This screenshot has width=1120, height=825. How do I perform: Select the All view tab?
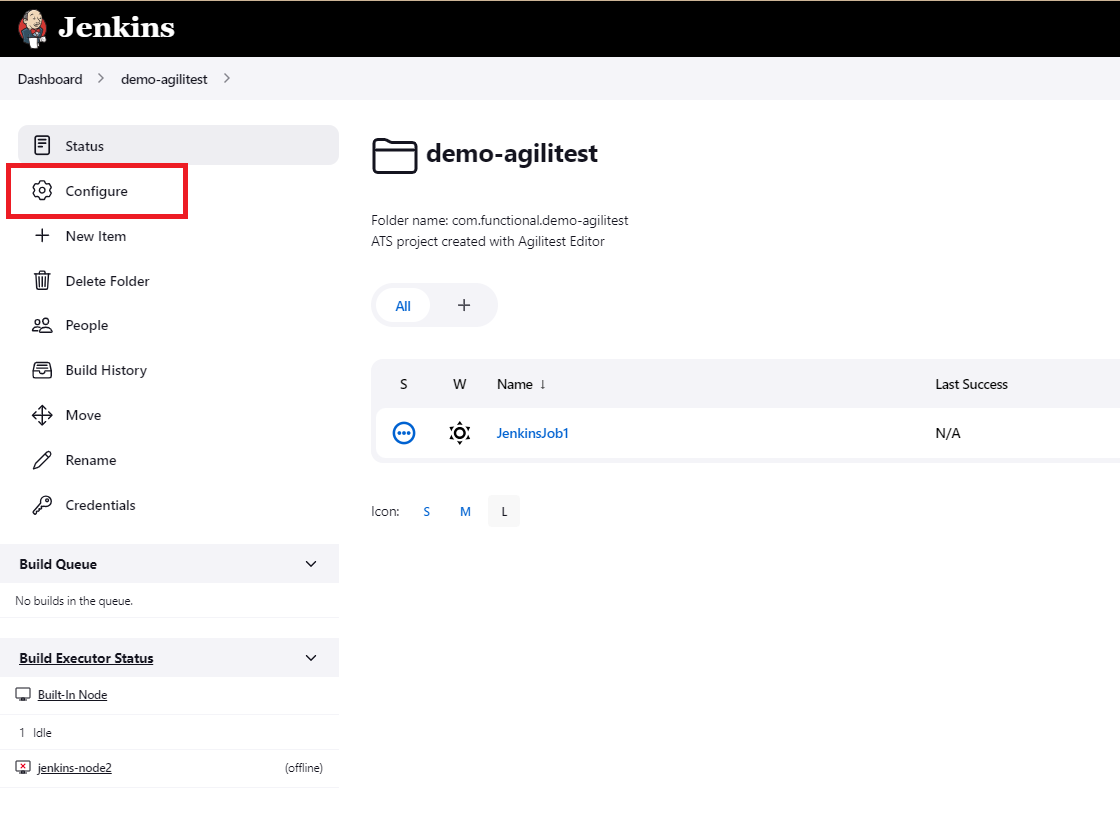click(x=403, y=306)
